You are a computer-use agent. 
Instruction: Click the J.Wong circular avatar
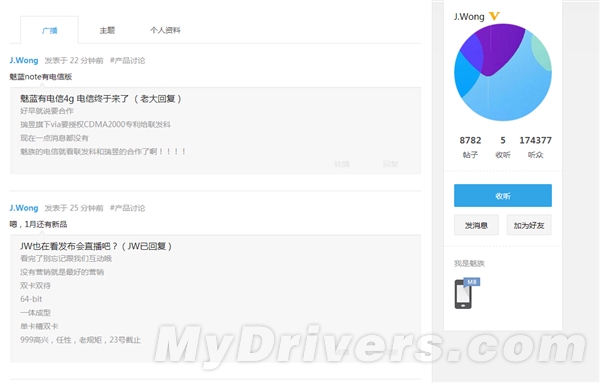point(503,72)
